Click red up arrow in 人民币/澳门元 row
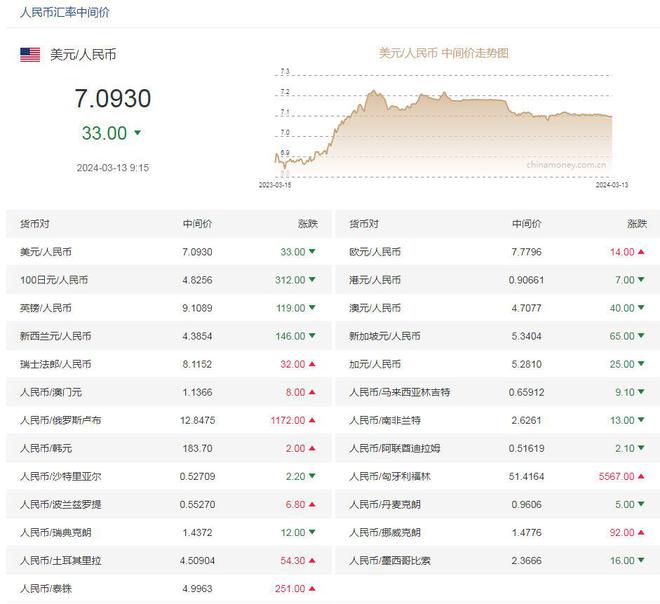This screenshot has width=660, height=604. pos(312,392)
